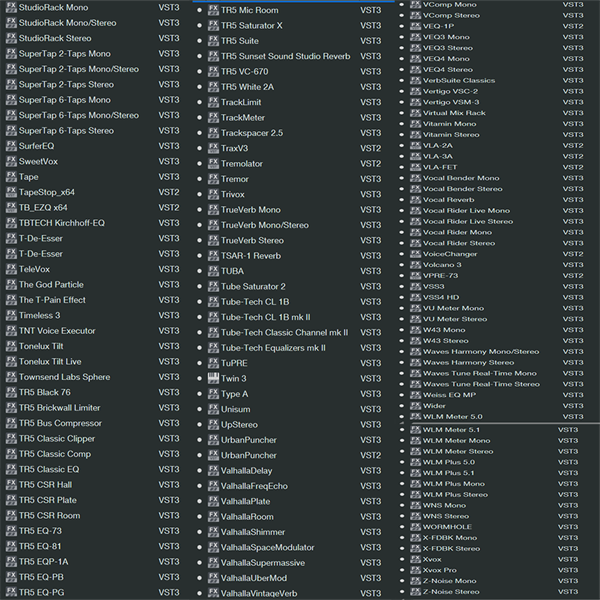Click the FX icon beside Vocal Reverb

click(x=416, y=200)
